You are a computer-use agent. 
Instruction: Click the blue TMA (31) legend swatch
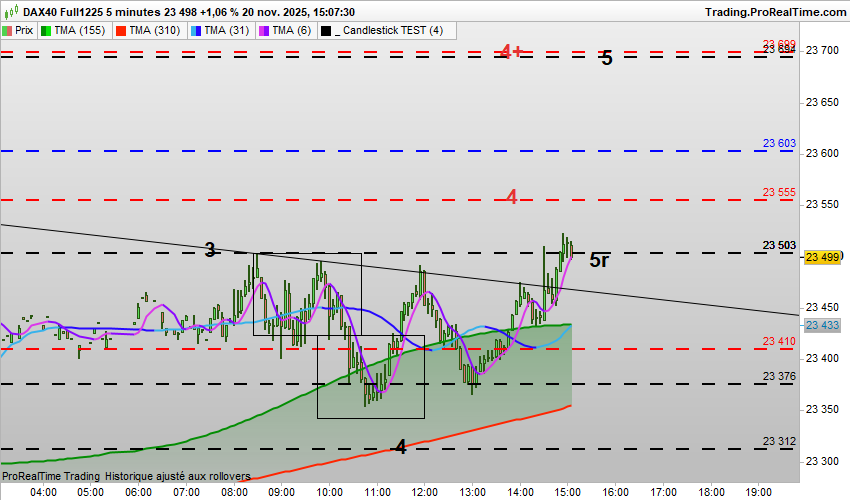coord(196,31)
